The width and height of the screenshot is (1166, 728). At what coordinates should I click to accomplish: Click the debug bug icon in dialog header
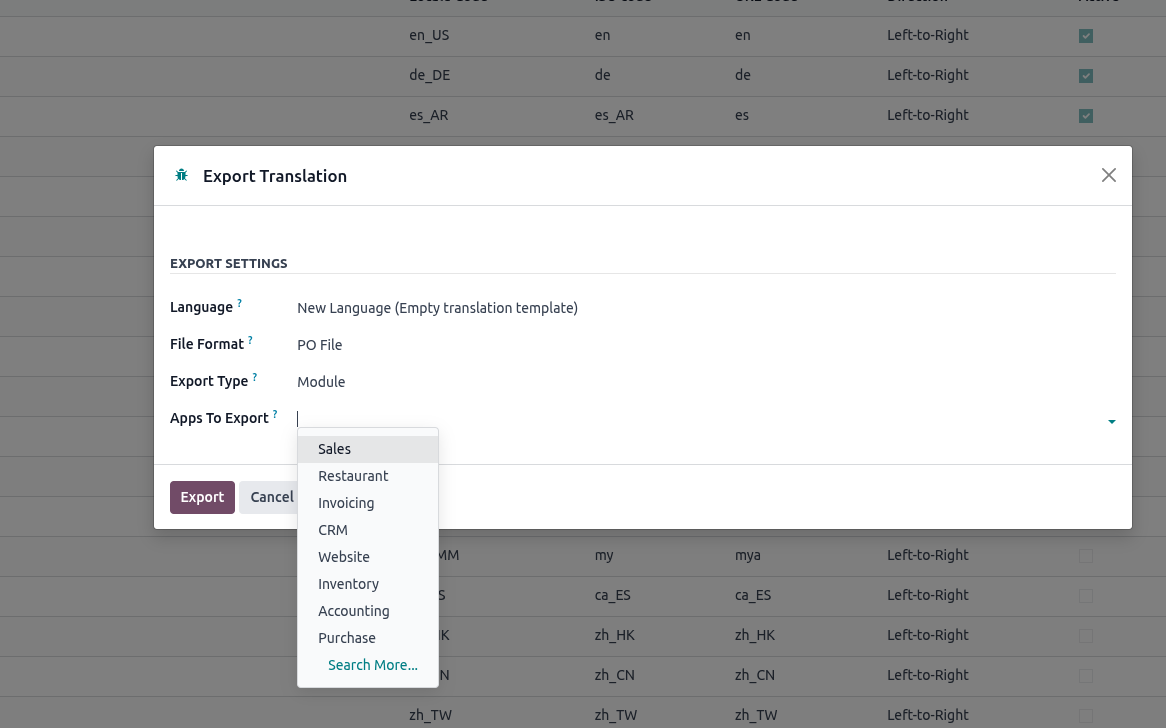coord(181,175)
